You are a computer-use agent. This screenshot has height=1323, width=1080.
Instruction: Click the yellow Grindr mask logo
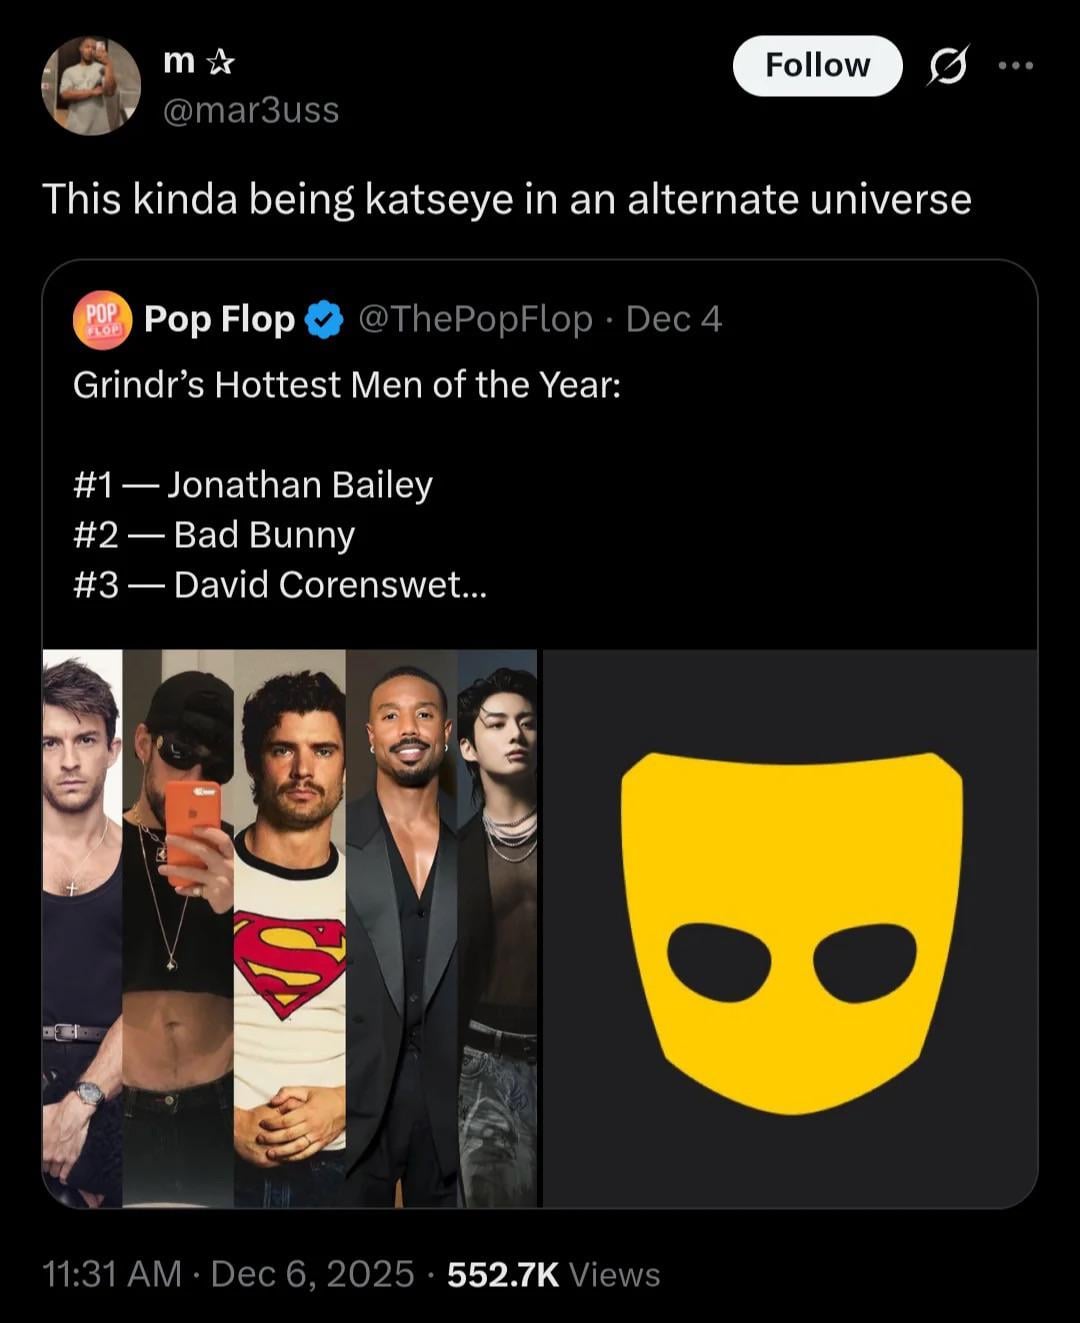(x=790, y=930)
